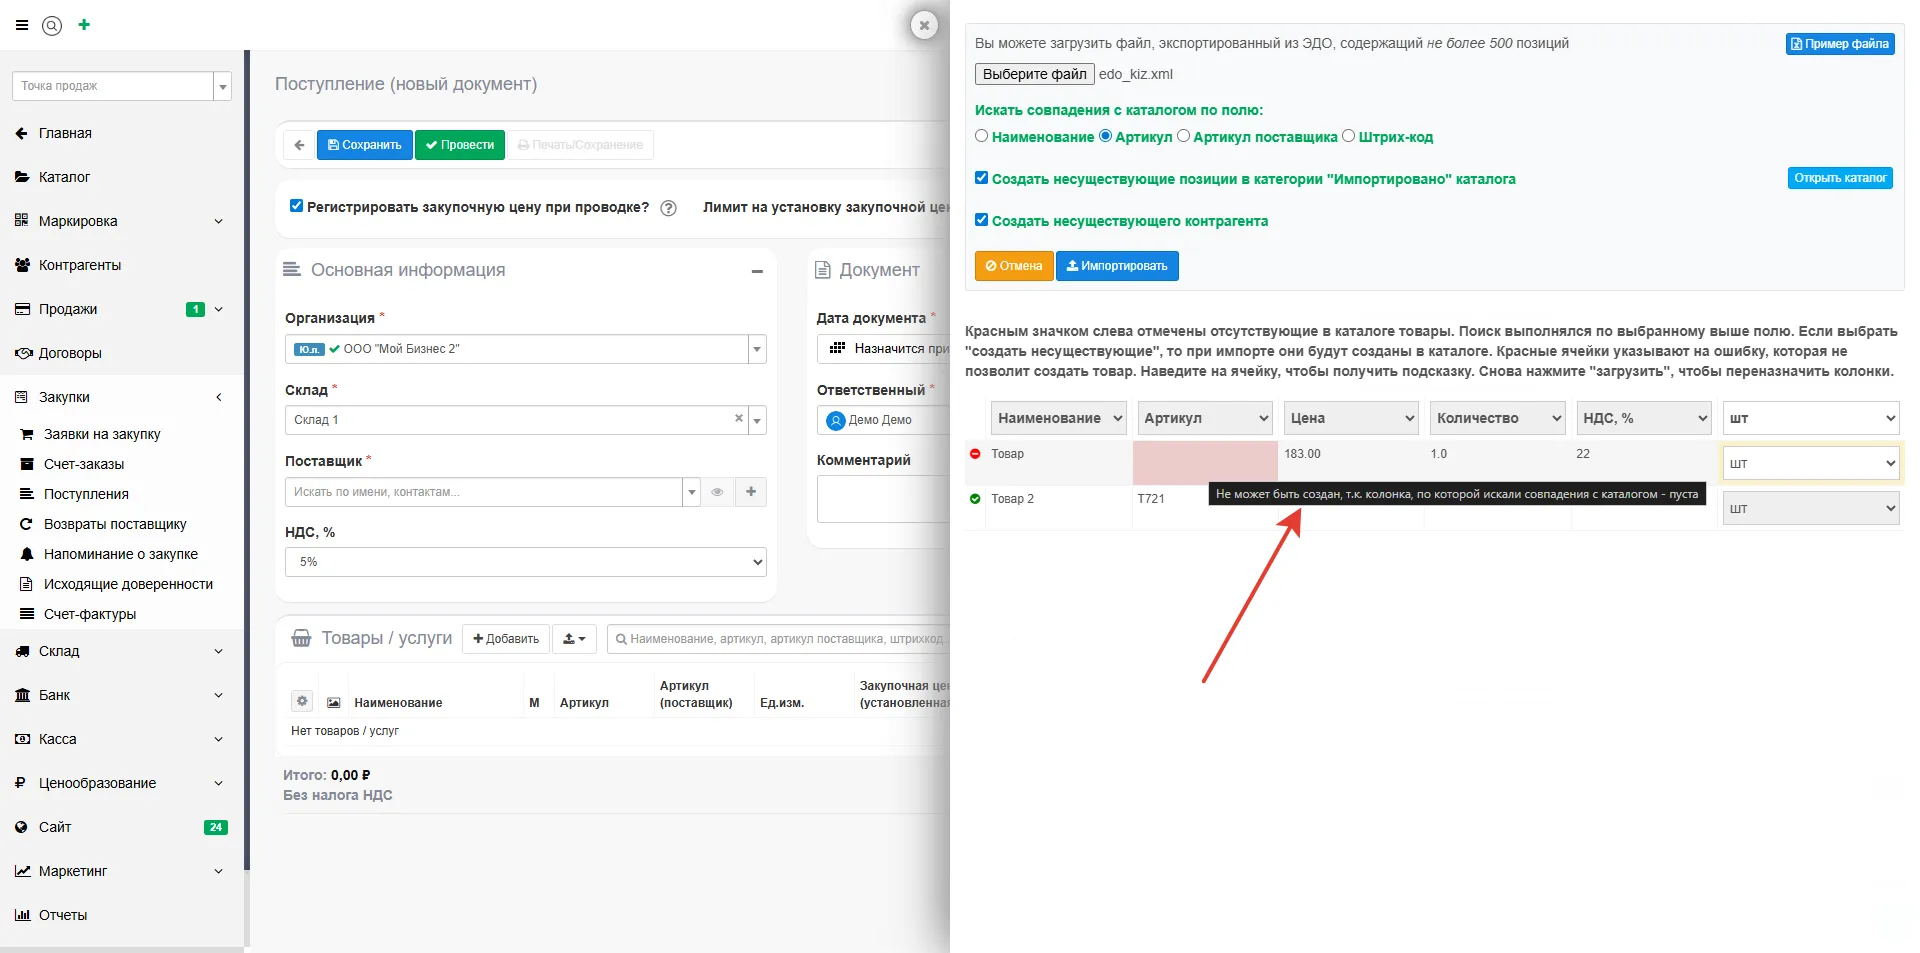This screenshot has width=1920, height=953.
Task: Click the green plus icon in header
Action: point(84,25)
